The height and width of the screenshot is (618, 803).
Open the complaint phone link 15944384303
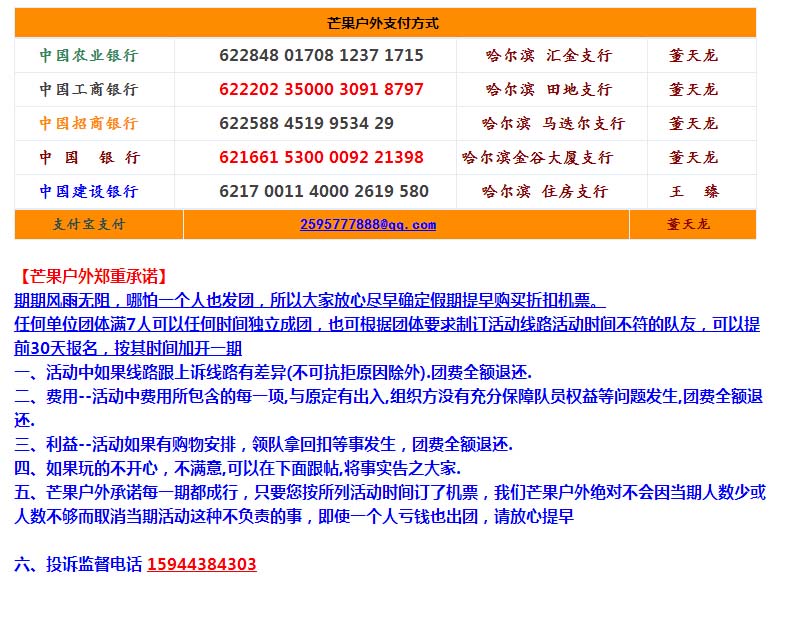pos(202,564)
